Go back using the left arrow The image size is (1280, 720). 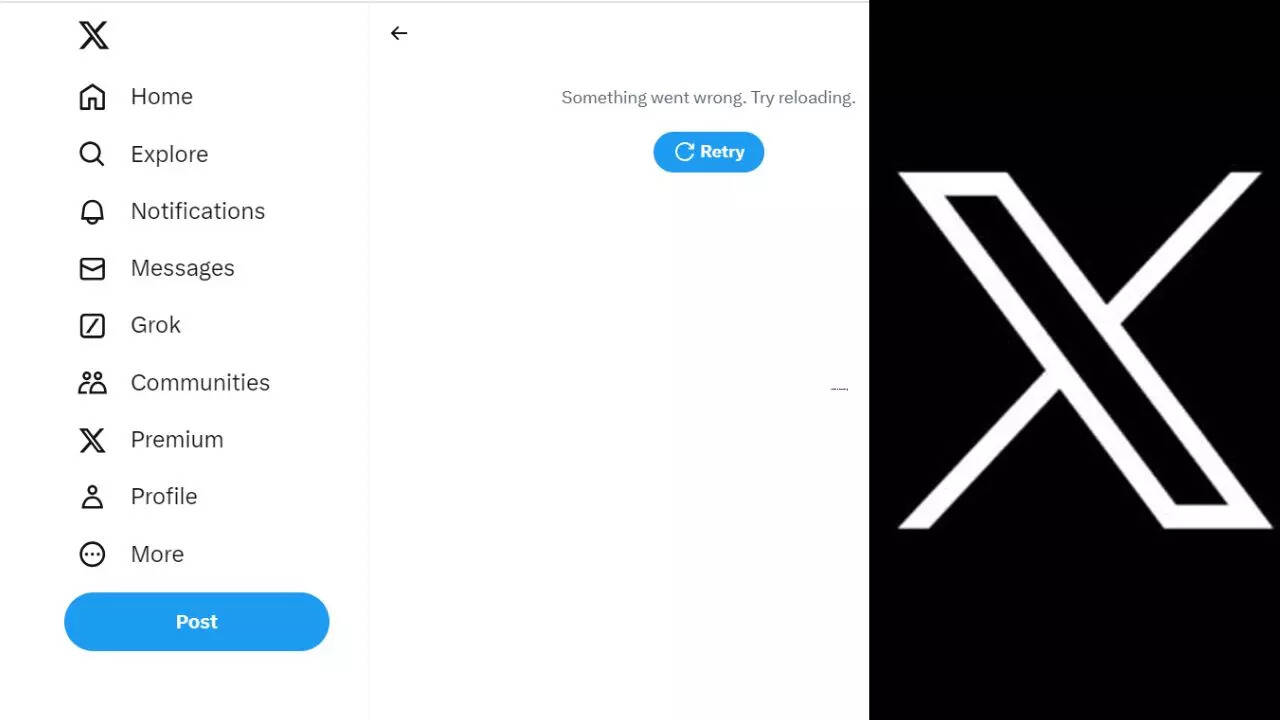click(399, 33)
